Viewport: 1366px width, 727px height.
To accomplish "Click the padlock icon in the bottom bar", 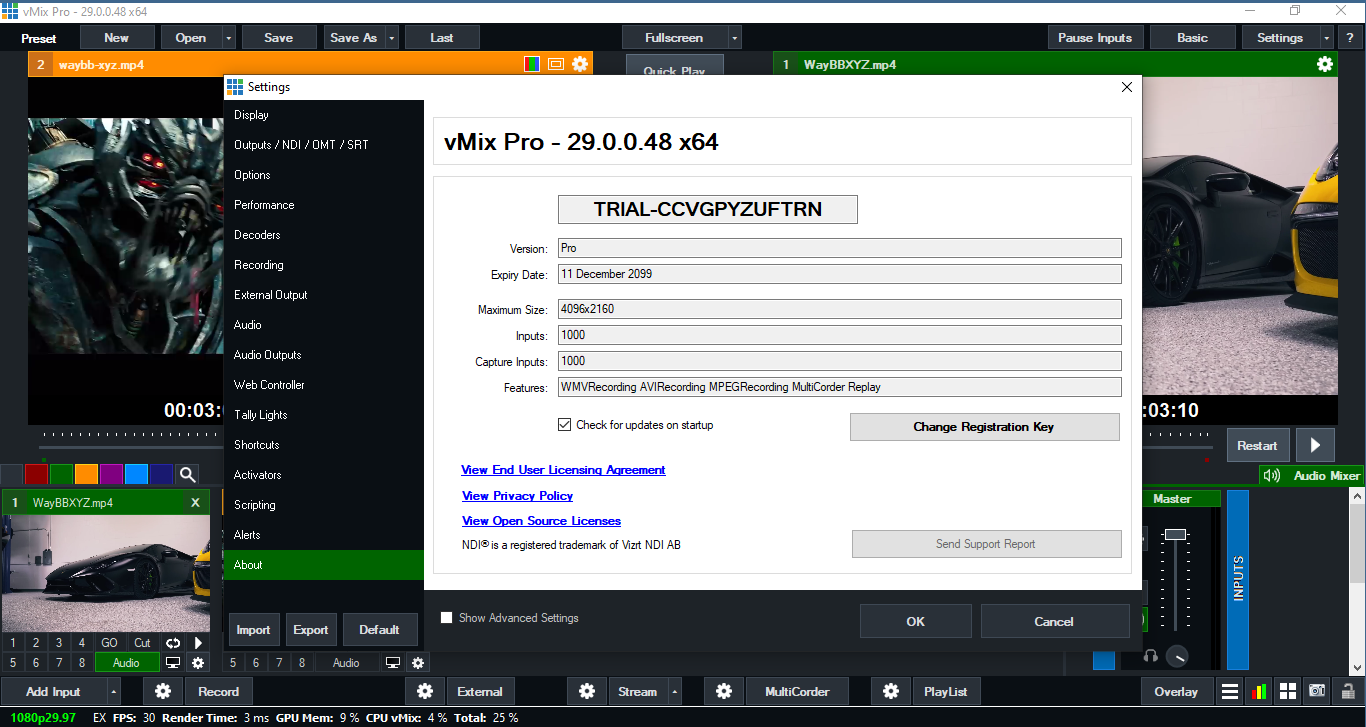I will (x=1346, y=691).
